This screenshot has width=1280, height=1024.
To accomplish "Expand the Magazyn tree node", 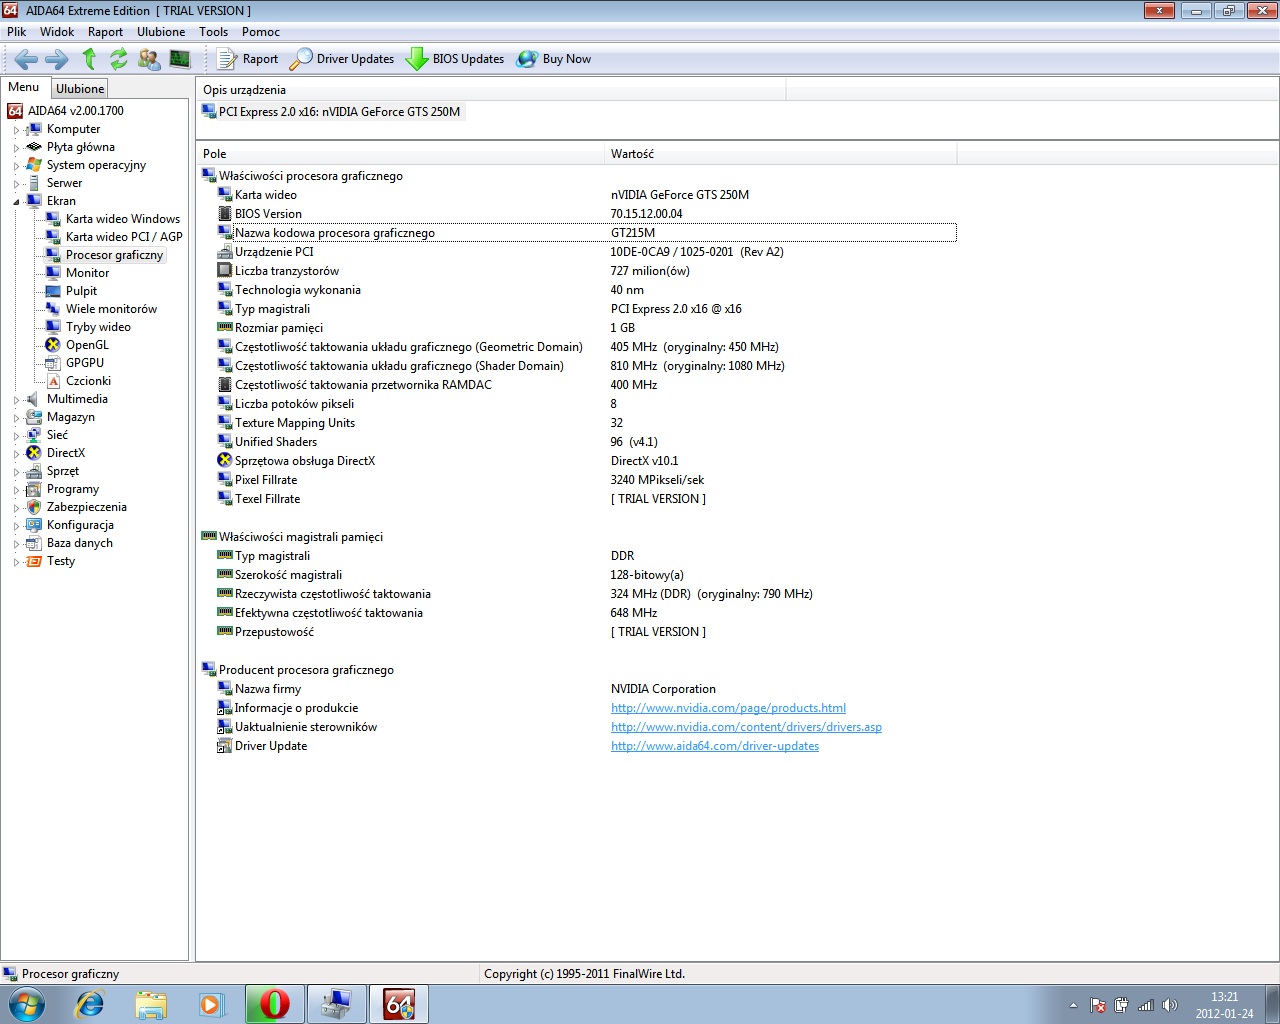I will pyautogui.click(x=16, y=418).
